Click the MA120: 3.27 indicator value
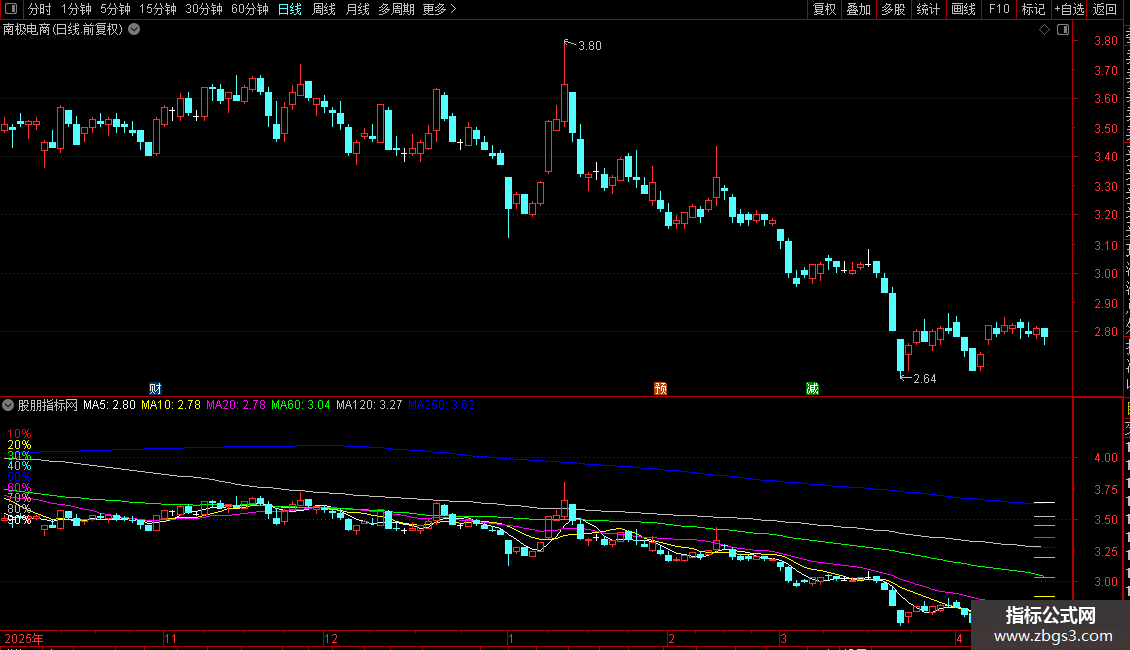Screen dimensions: 1130x650 [369, 405]
